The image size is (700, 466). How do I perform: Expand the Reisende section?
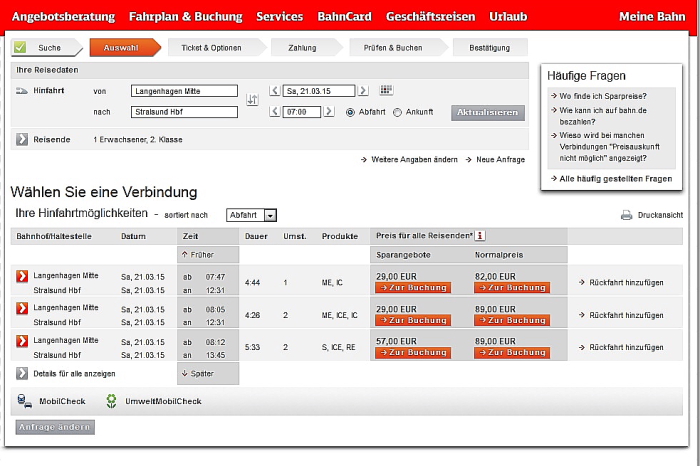[x=22, y=139]
